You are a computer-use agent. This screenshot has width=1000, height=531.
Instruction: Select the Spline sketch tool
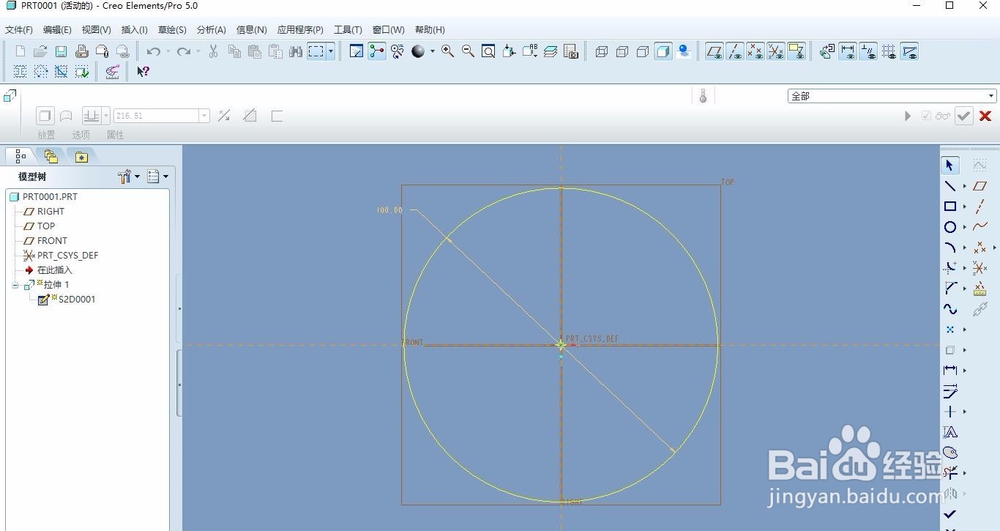pyautogui.click(x=950, y=309)
